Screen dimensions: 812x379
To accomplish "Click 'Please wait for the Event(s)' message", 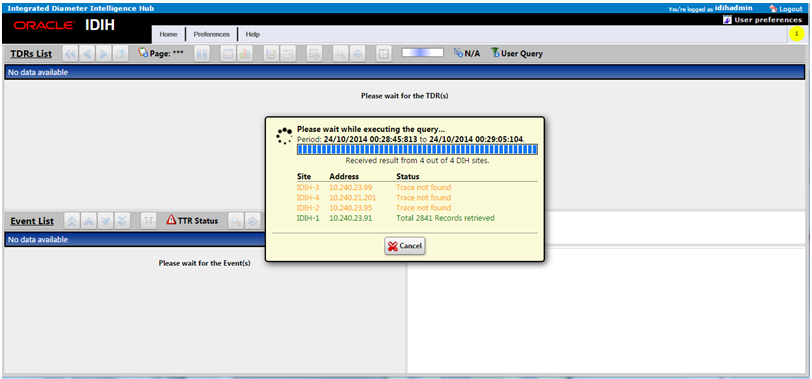I will tap(205, 263).
